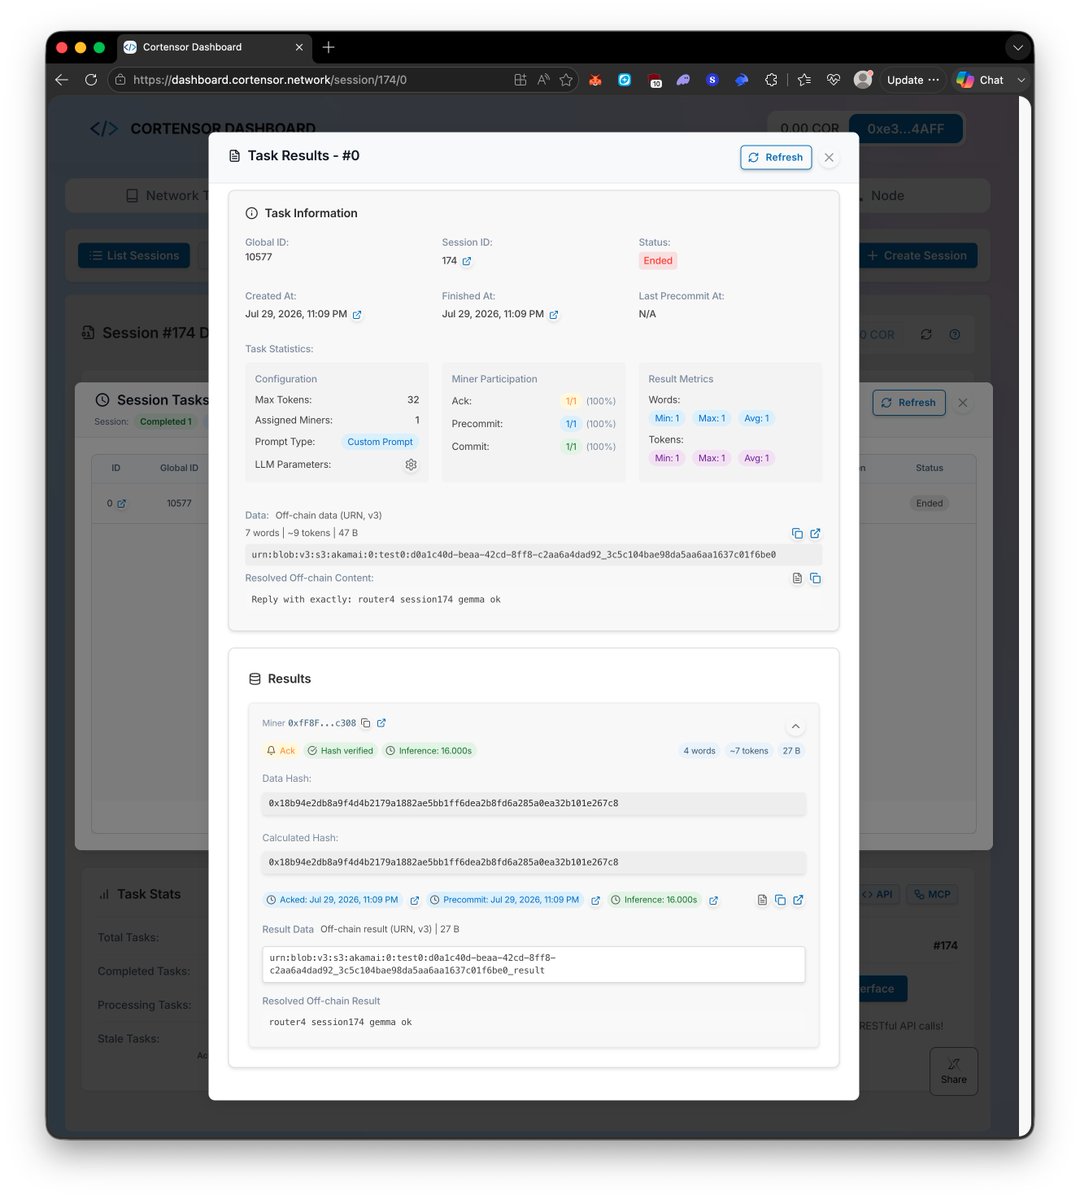View resolved off-chain content document icon
This screenshot has height=1200, width=1080.
pyautogui.click(x=797, y=578)
